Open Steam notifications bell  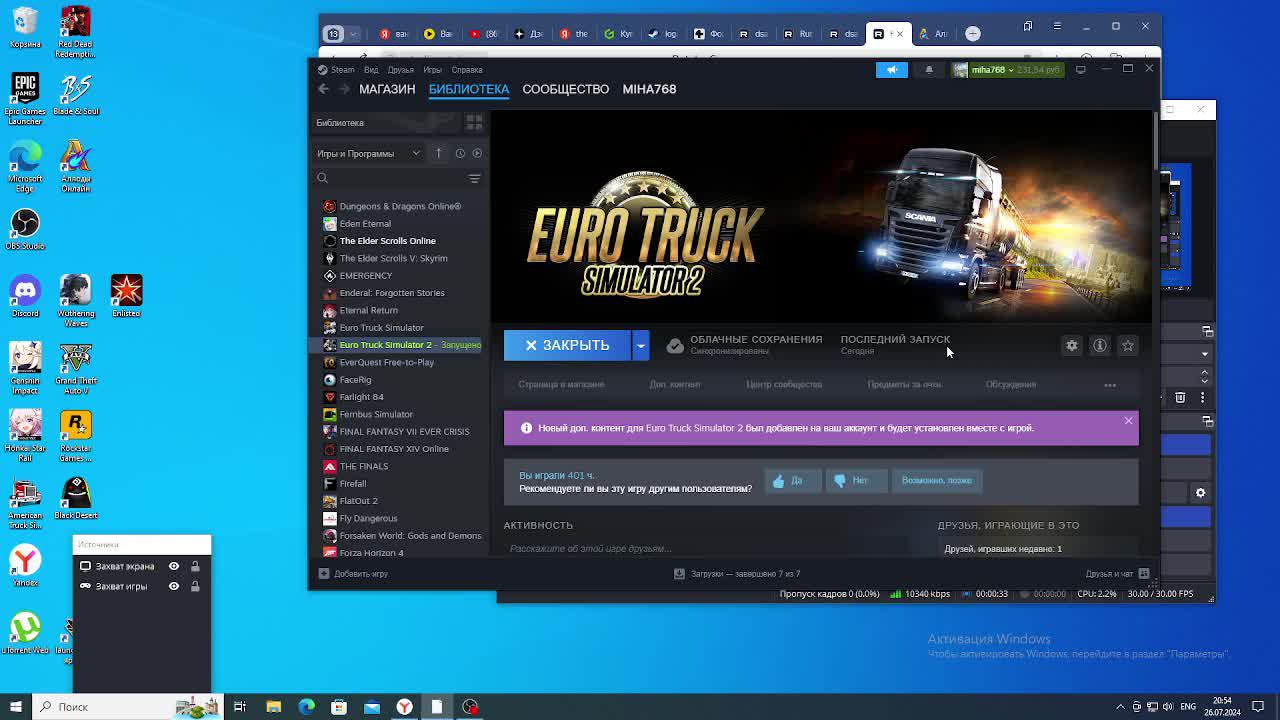click(x=929, y=70)
